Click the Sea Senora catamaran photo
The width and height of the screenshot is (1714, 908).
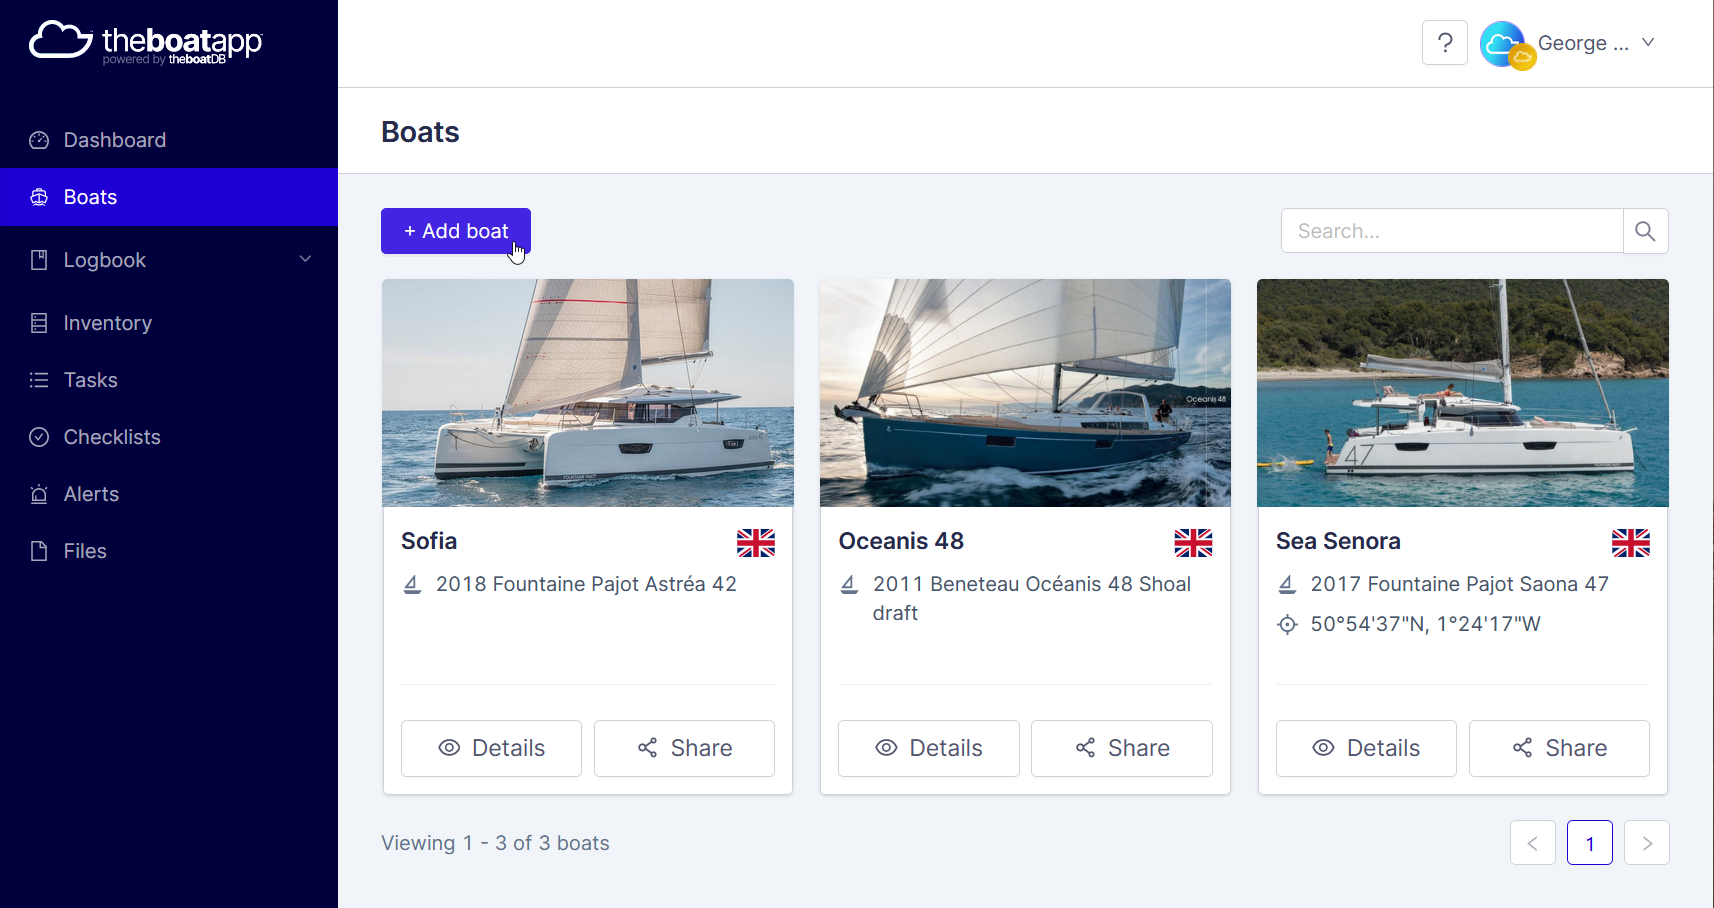click(1463, 393)
